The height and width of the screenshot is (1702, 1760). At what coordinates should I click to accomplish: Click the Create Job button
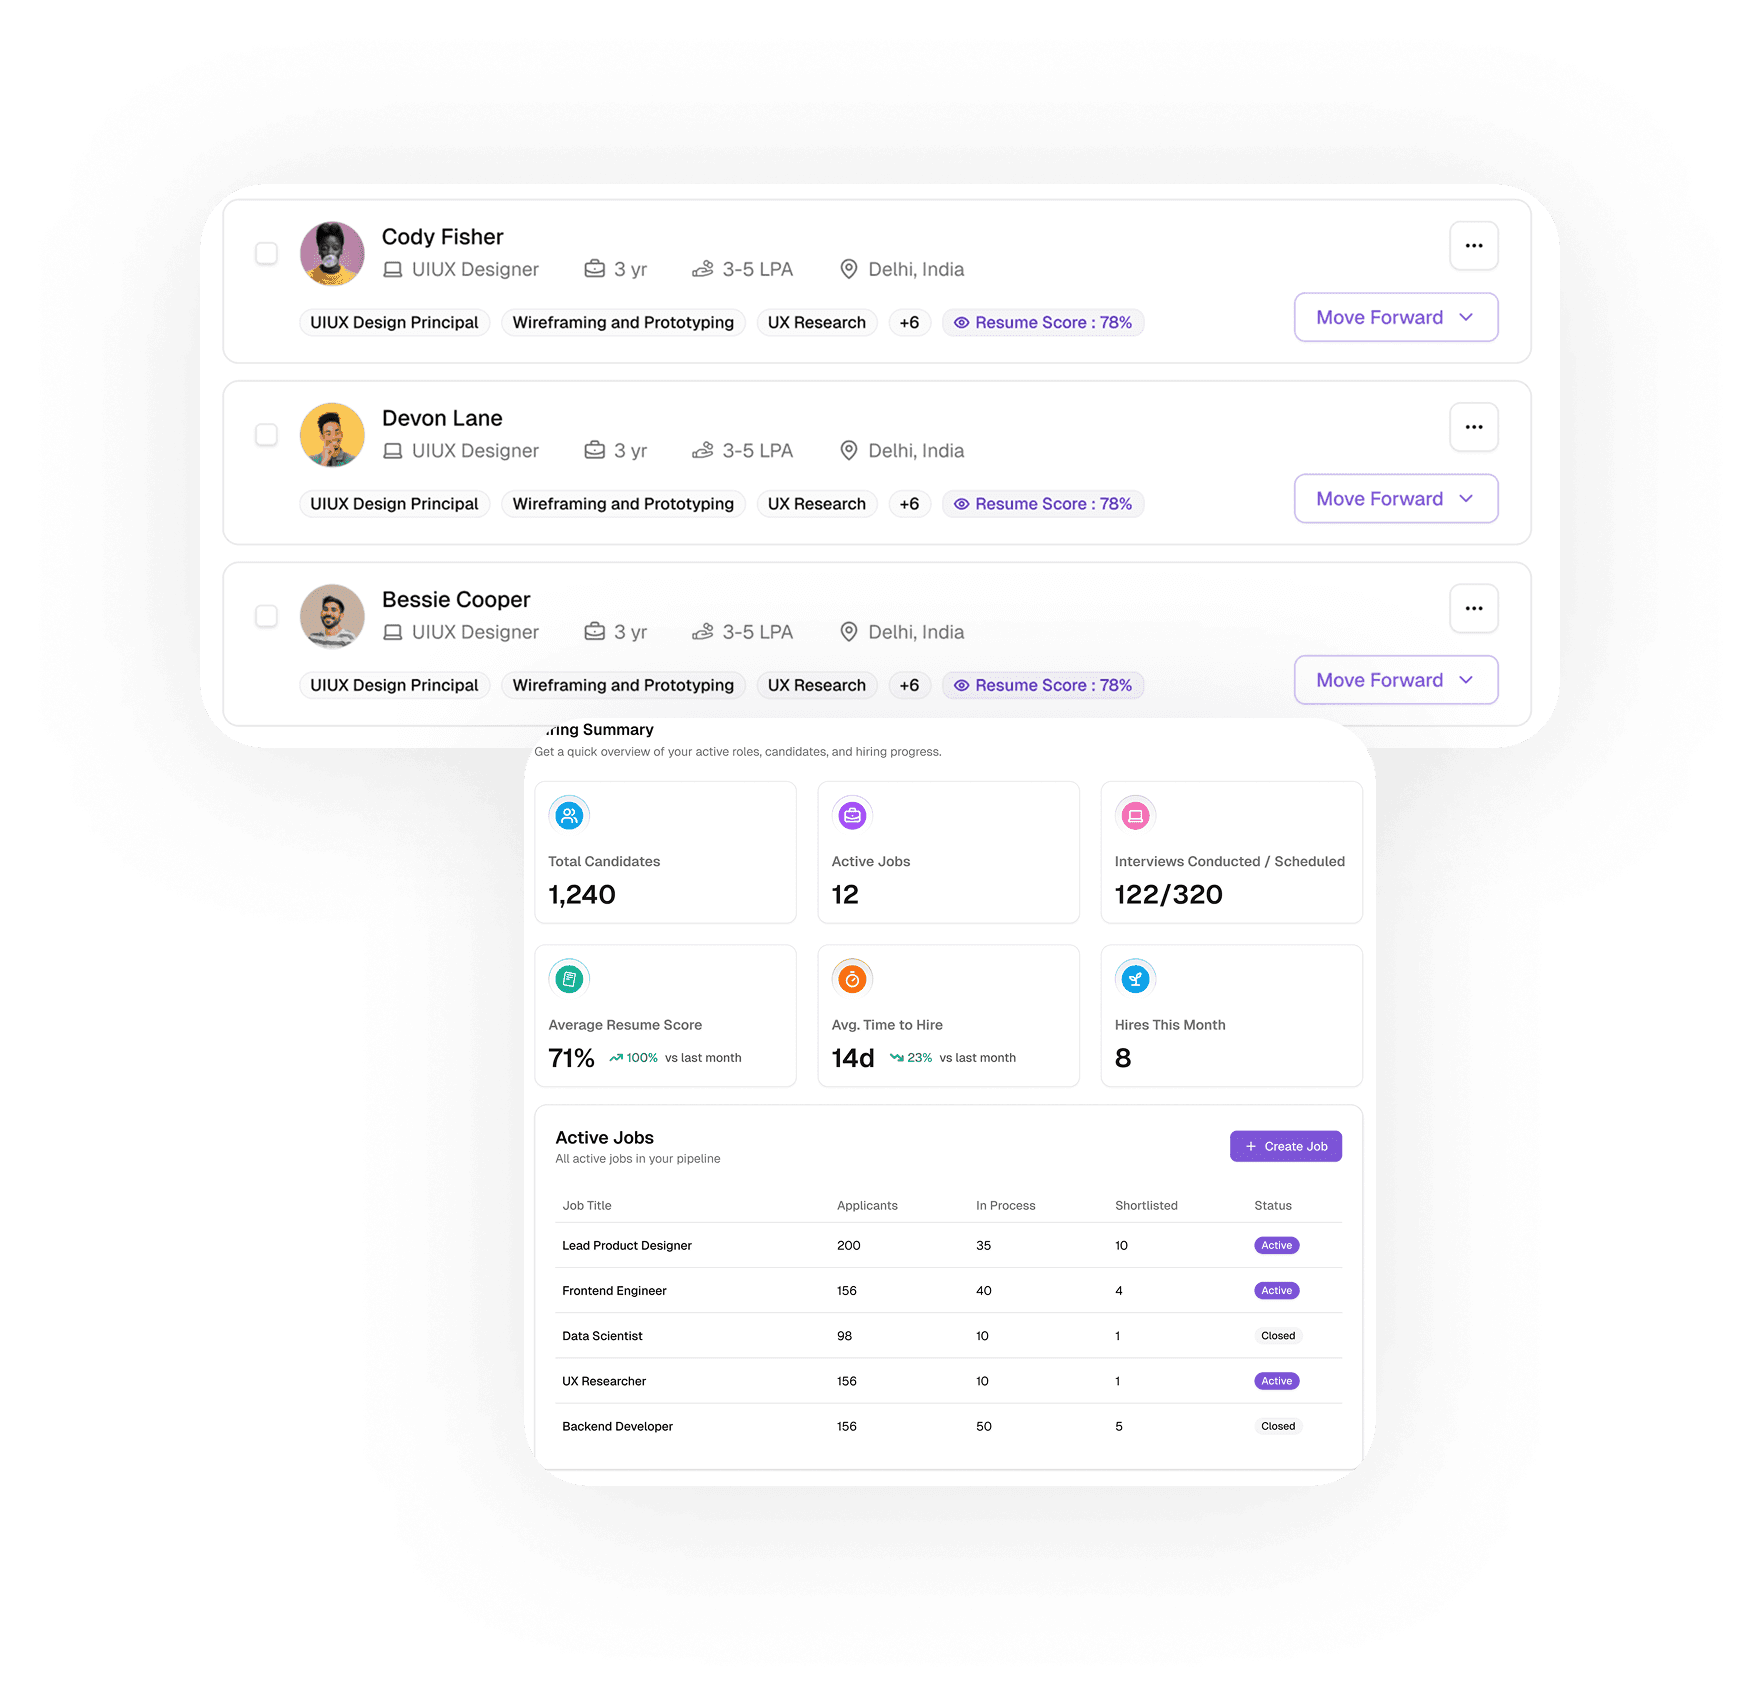pos(1285,1146)
